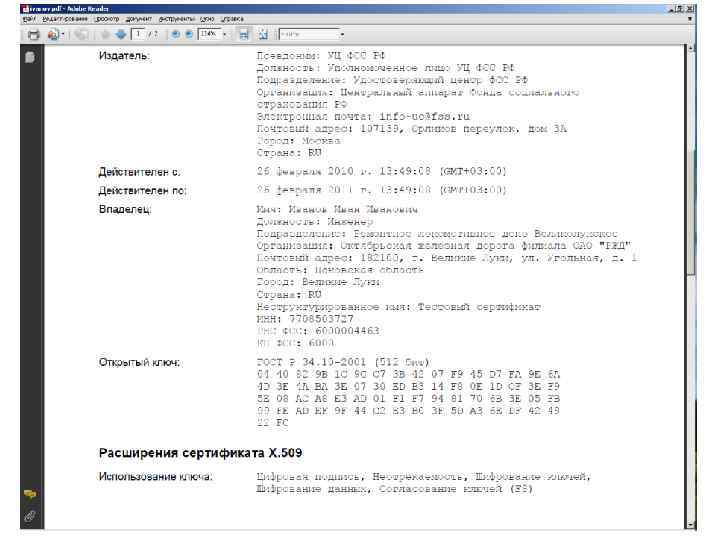Click the zoom out round icon

(x=175, y=34)
